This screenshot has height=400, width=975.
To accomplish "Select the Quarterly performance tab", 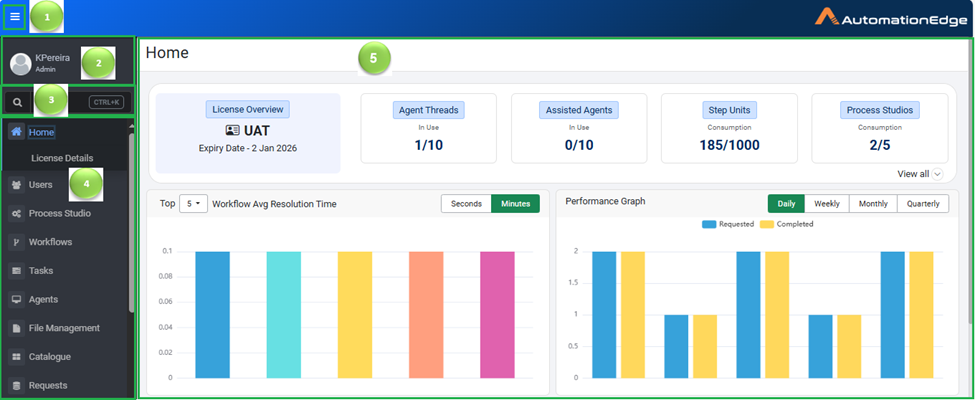I will (x=922, y=204).
